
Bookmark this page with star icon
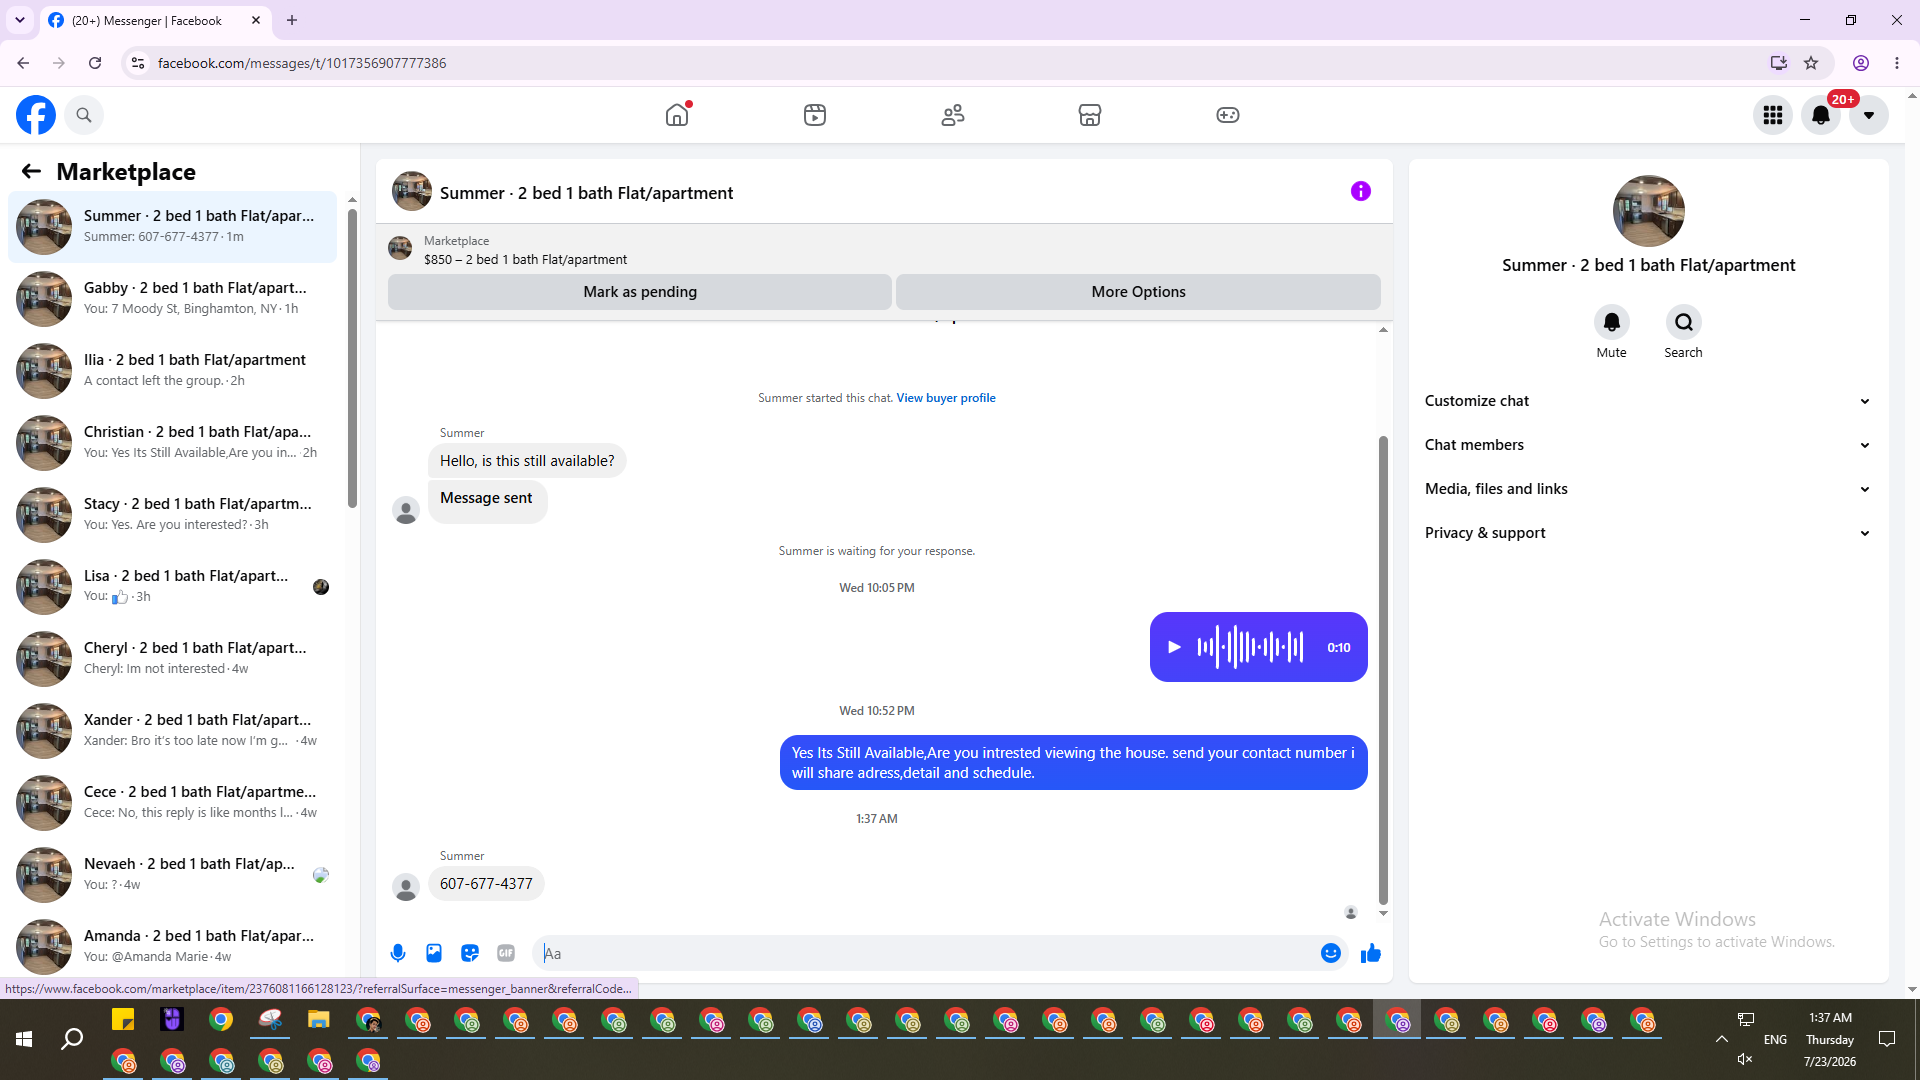(1811, 63)
